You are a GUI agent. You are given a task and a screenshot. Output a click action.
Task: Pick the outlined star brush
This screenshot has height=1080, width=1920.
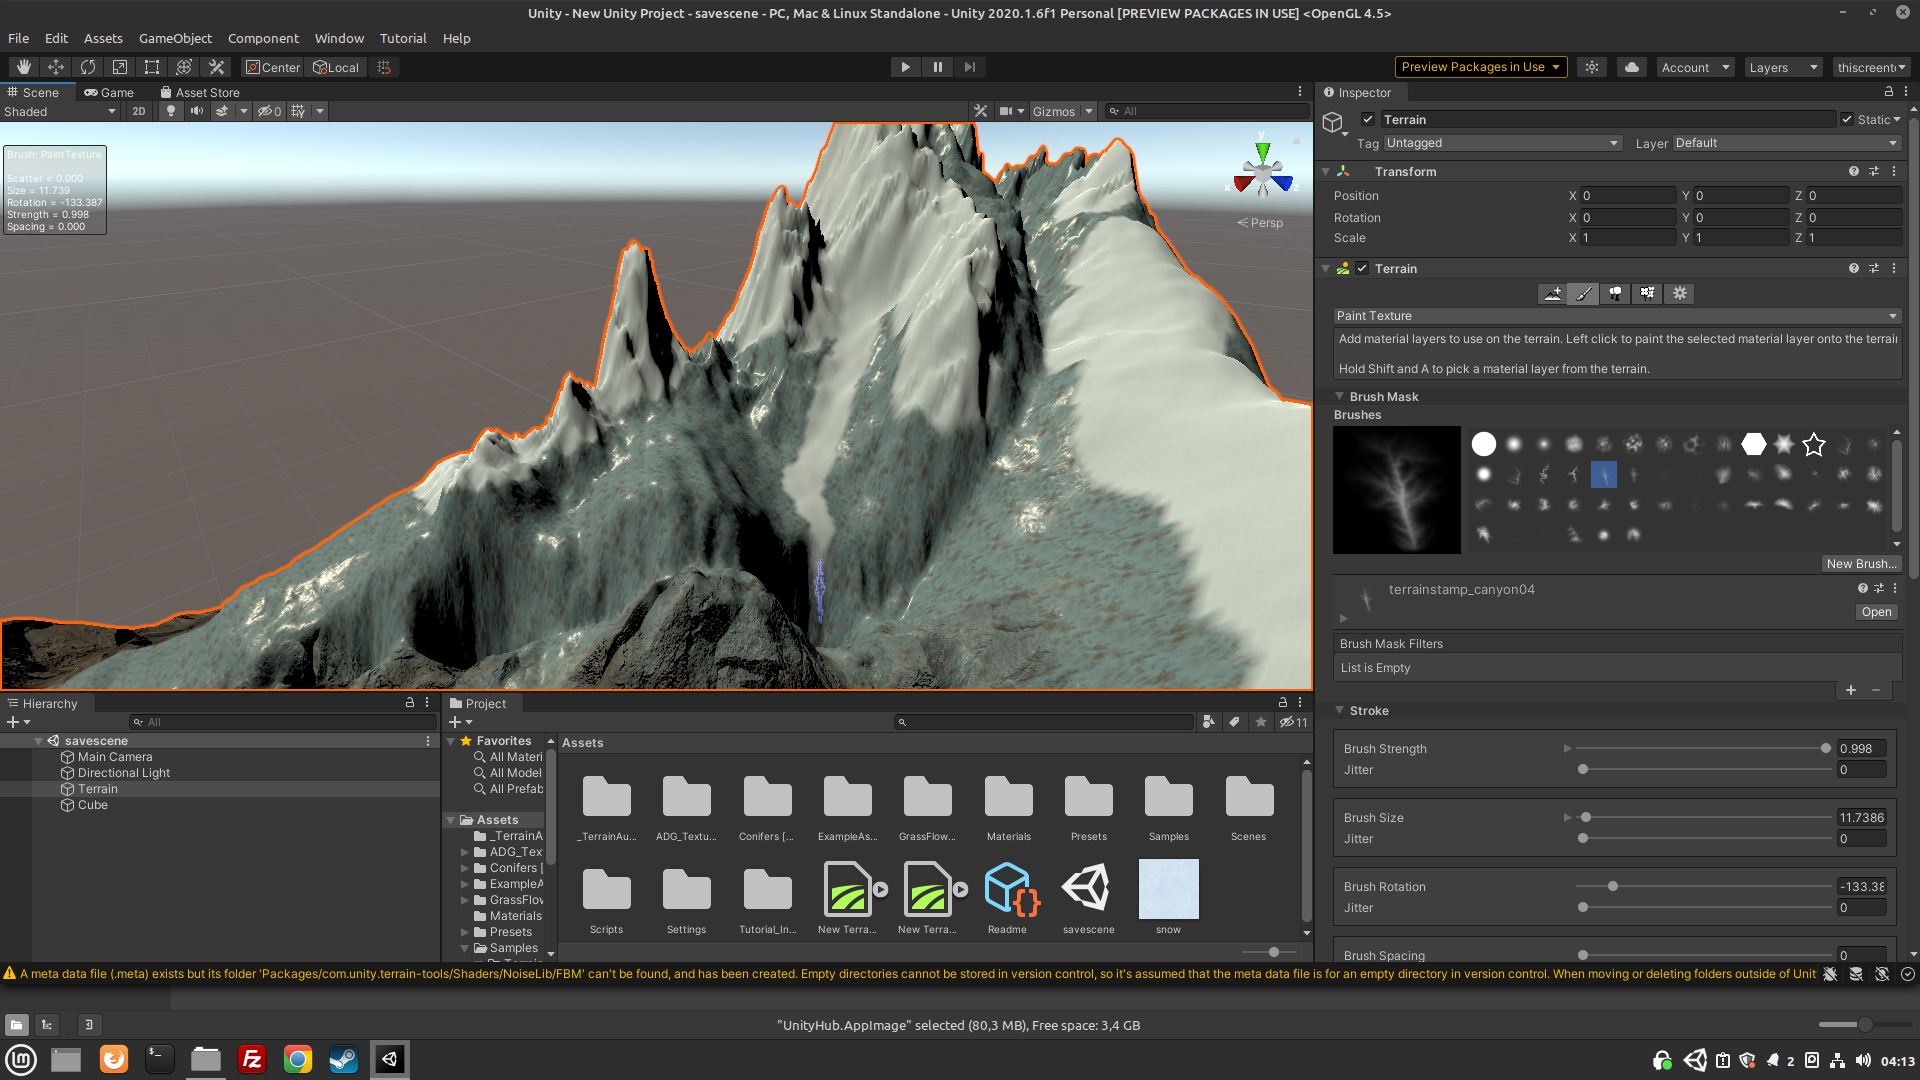pyautogui.click(x=1814, y=444)
